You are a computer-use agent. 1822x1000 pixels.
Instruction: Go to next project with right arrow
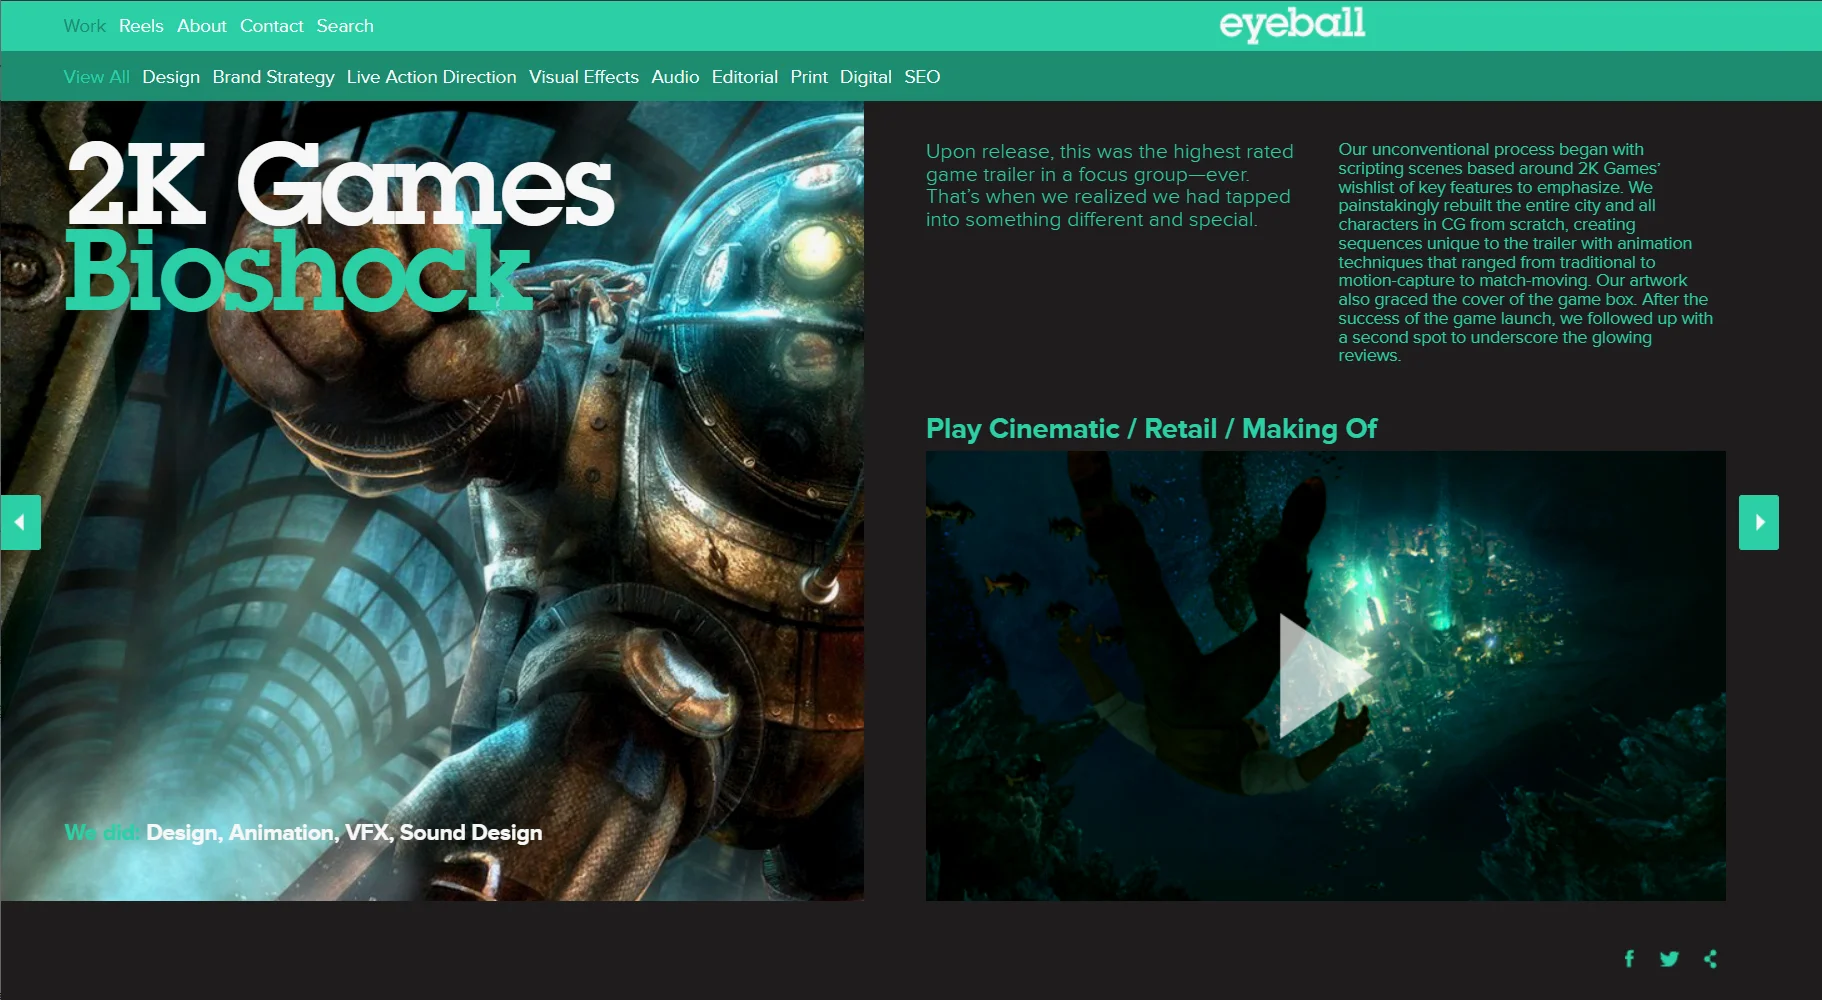point(1758,522)
